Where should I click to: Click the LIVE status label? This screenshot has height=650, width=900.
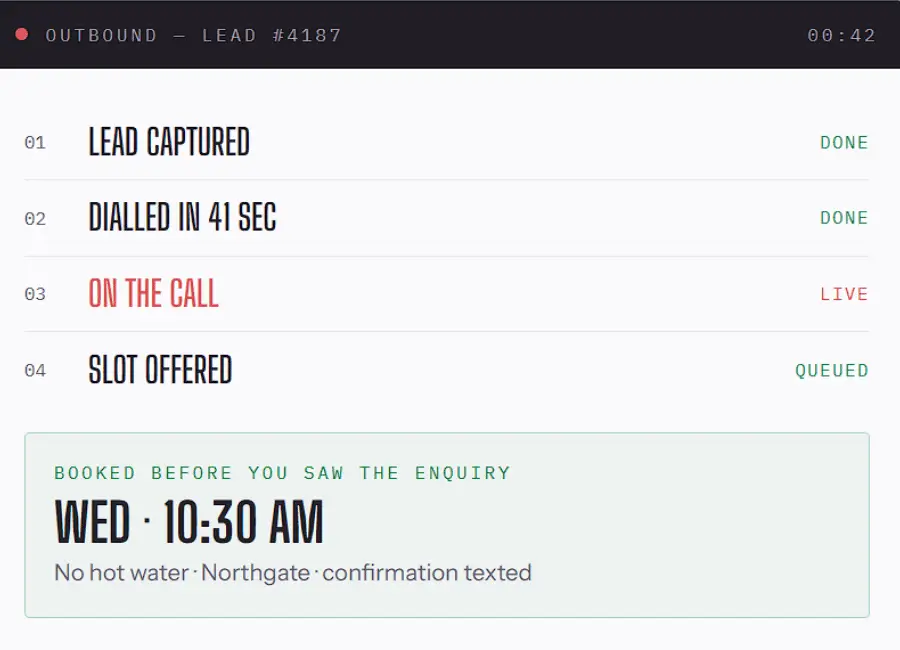(844, 294)
